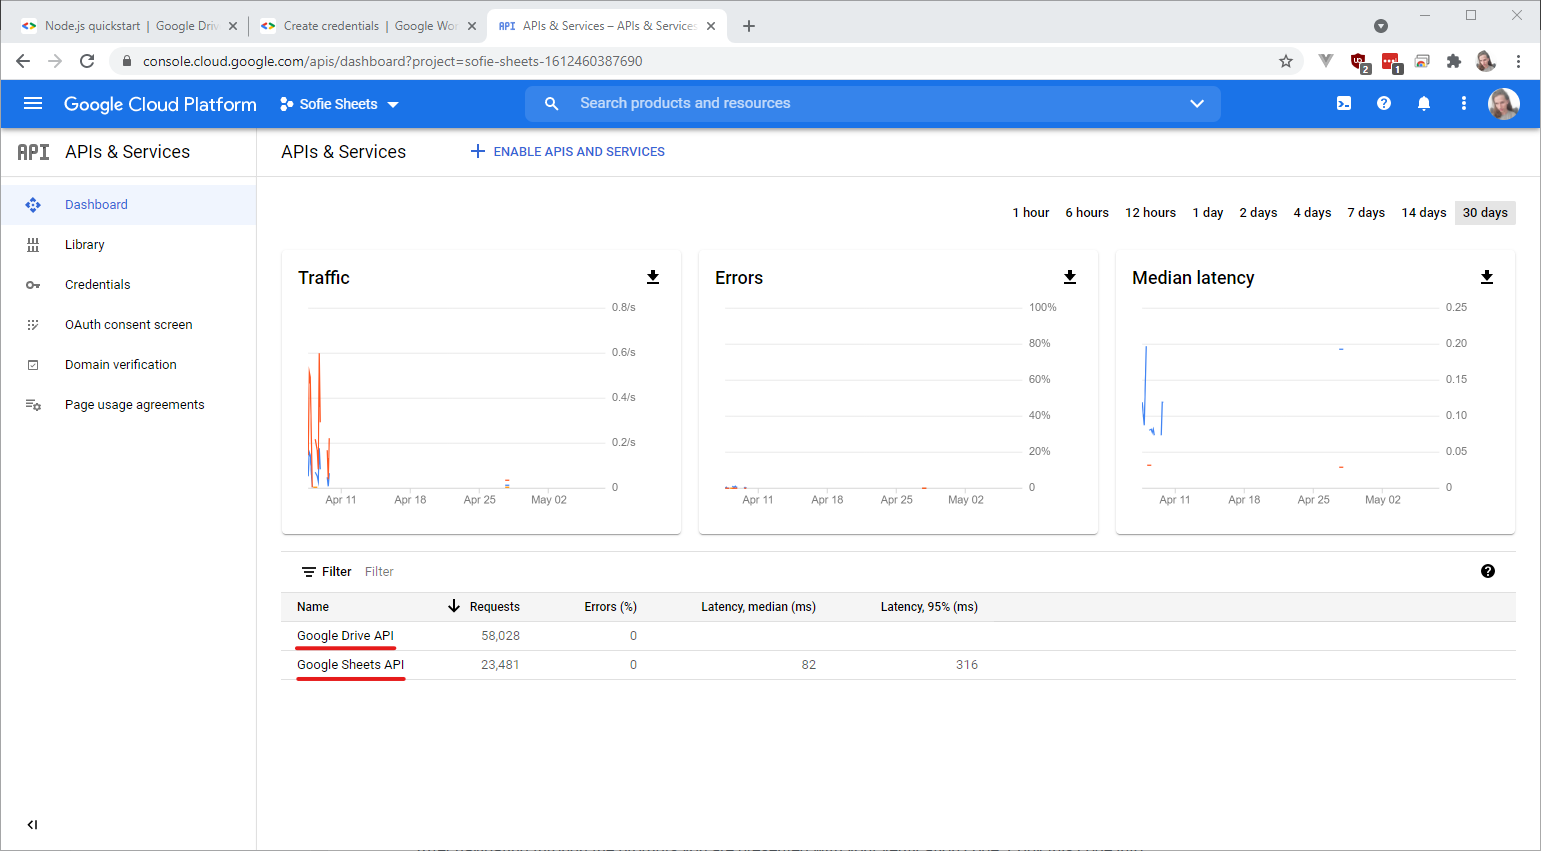The image size is (1541, 851).
Task: Click the Library sidebar icon
Action: click(x=33, y=245)
